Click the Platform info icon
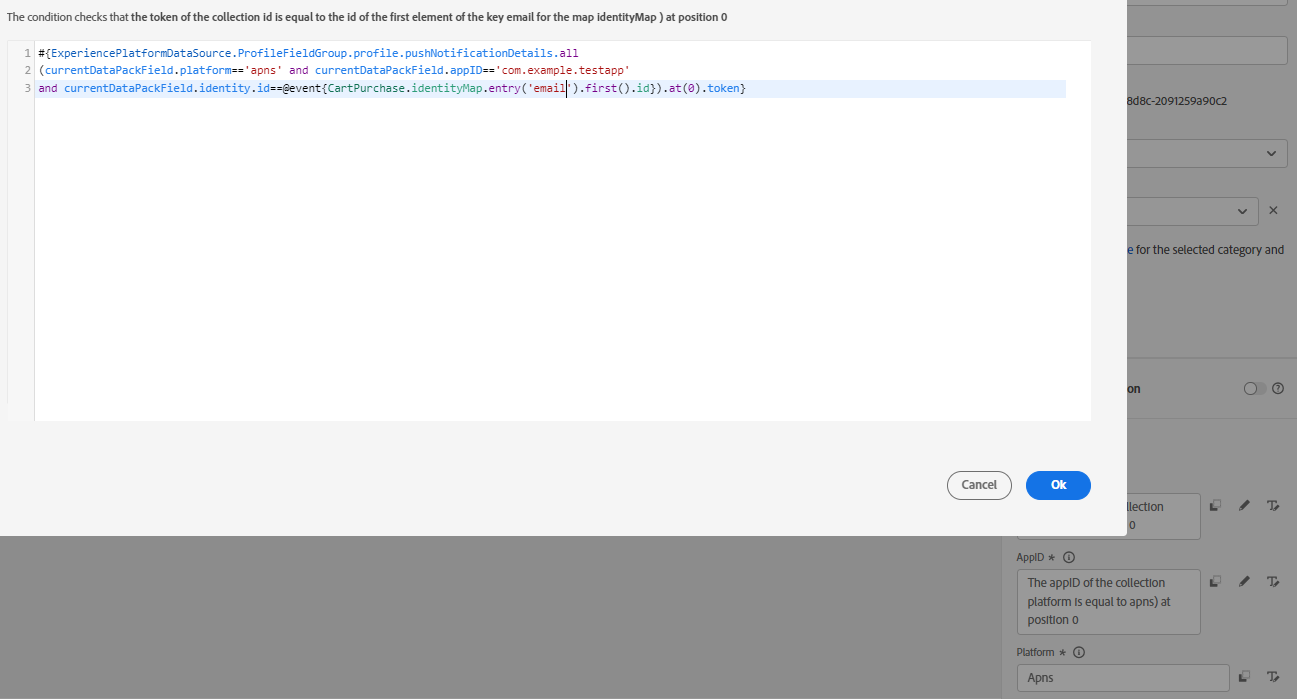This screenshot has height=699, width=1297. 1079,652
